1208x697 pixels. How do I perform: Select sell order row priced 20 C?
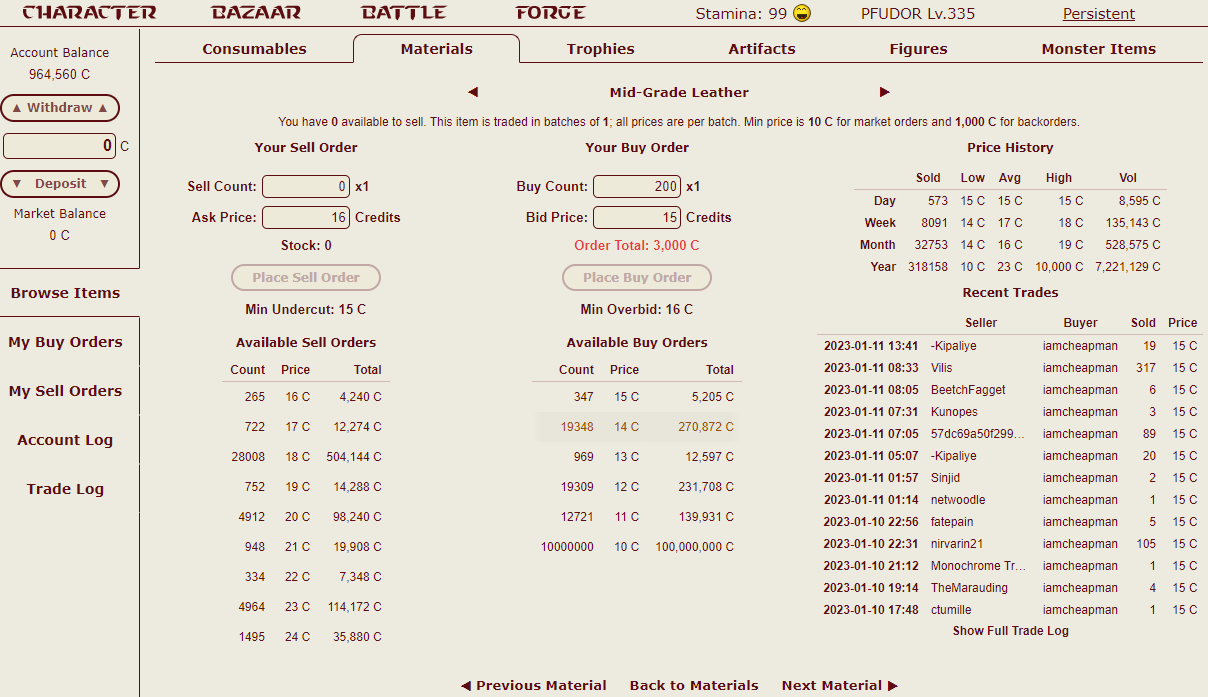(x=306, y=517)
